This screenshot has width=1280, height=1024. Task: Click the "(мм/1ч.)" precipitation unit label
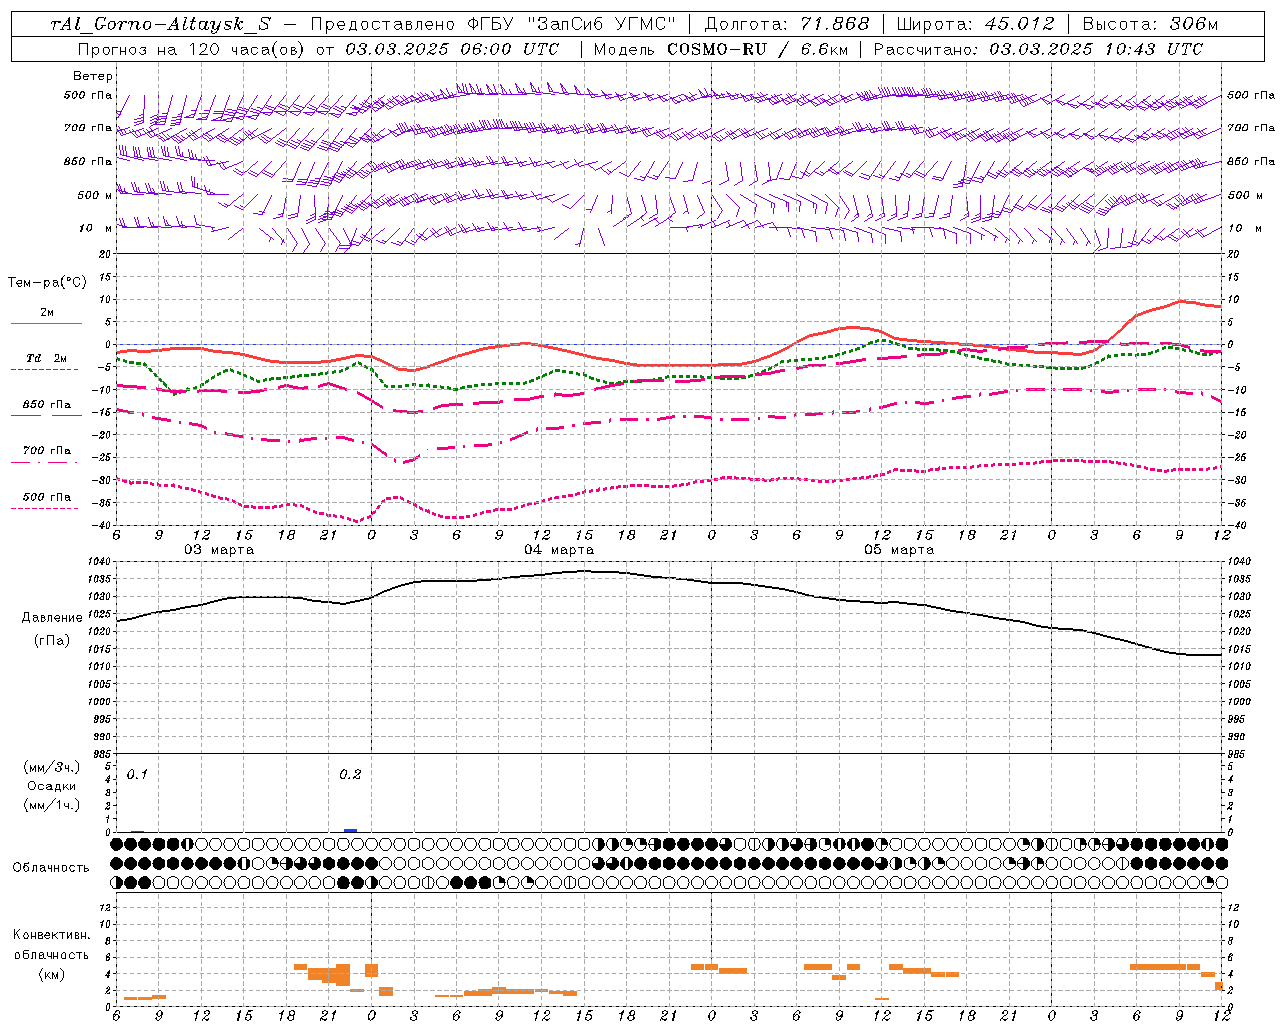click(52, 805)
